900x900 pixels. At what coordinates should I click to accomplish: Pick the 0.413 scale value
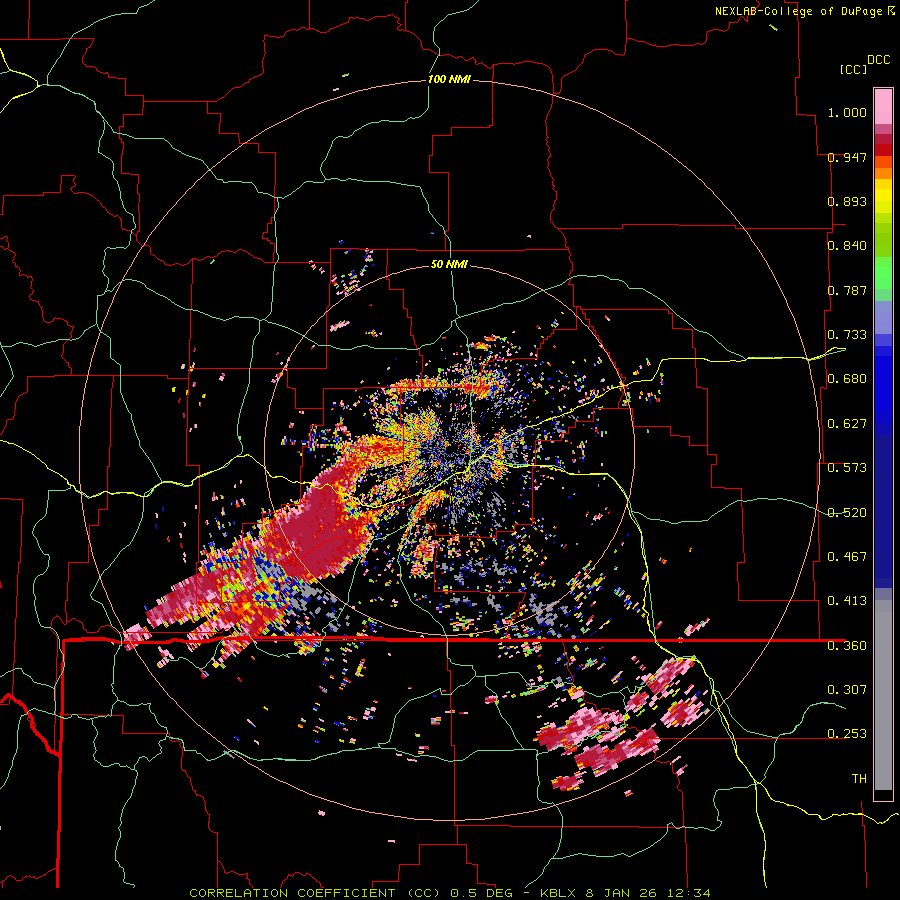[847, 601]
